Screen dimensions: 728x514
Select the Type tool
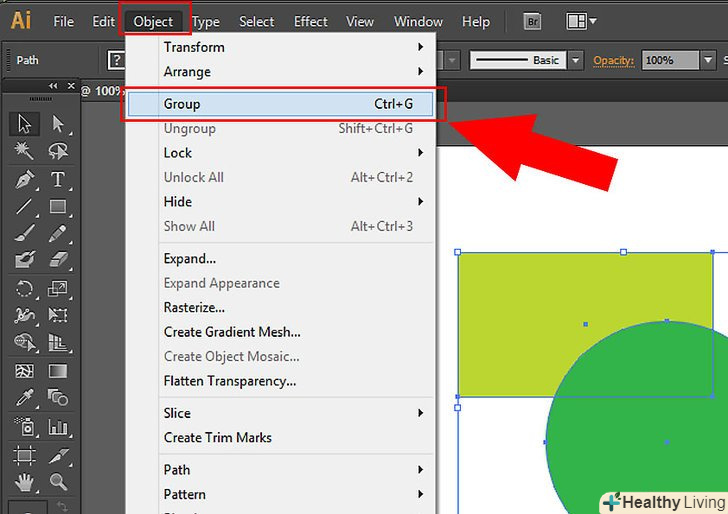click(x=58, y=179)
